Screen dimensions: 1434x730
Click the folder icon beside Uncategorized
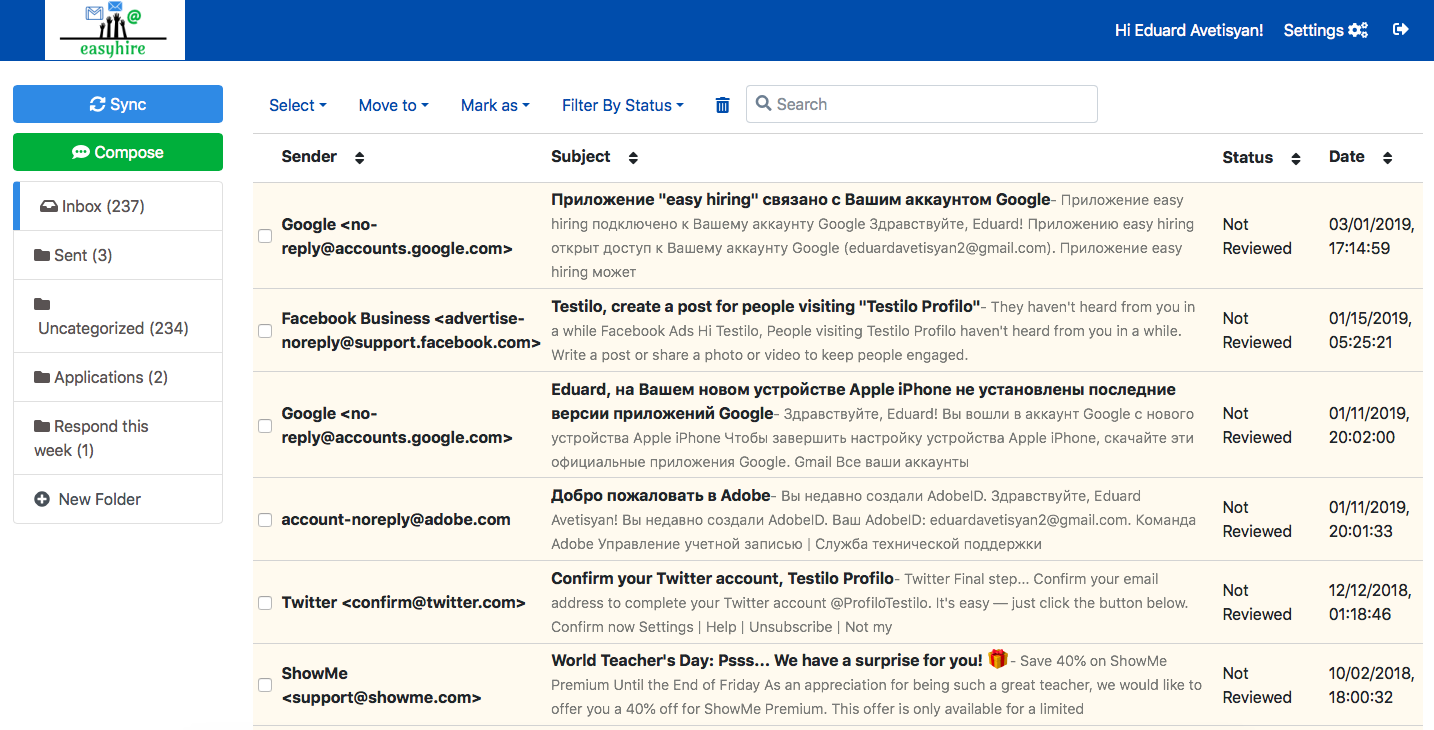42,303
